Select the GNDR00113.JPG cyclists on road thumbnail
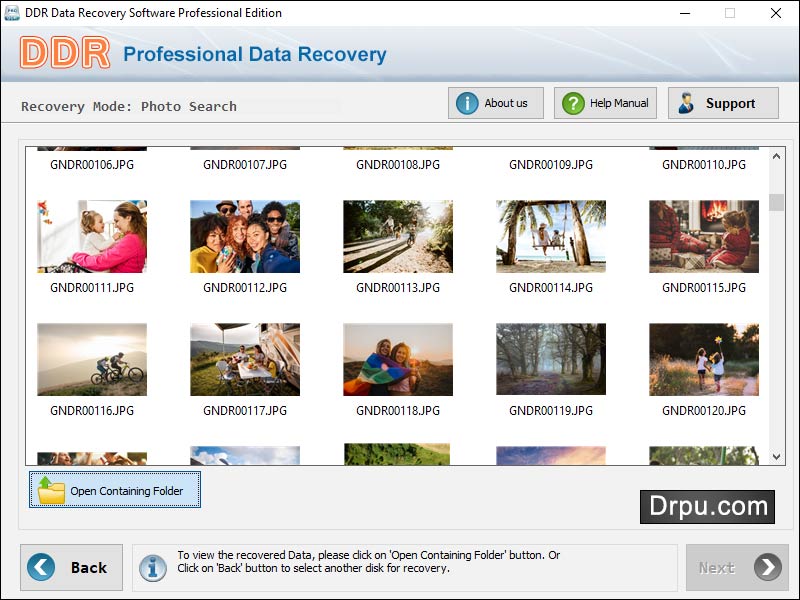800x600 pixels. click(398, 236)
